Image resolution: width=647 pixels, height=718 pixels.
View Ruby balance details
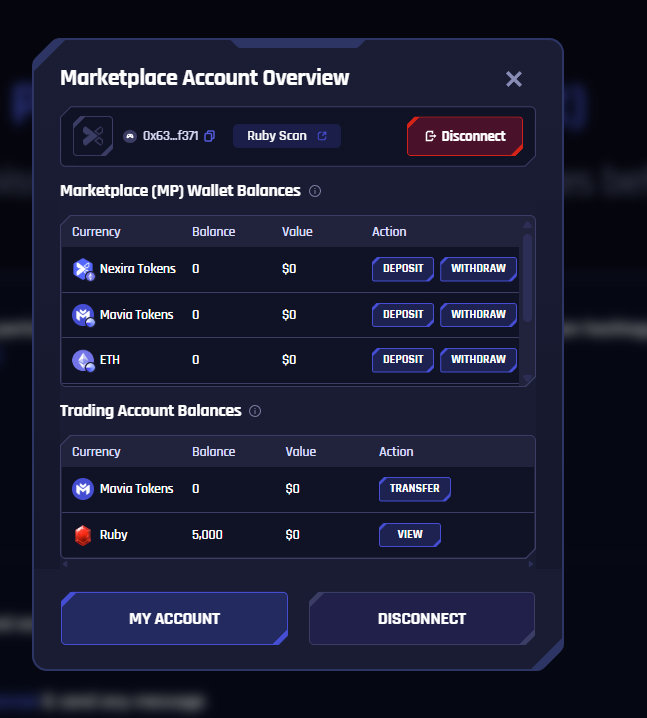[410, 535]
